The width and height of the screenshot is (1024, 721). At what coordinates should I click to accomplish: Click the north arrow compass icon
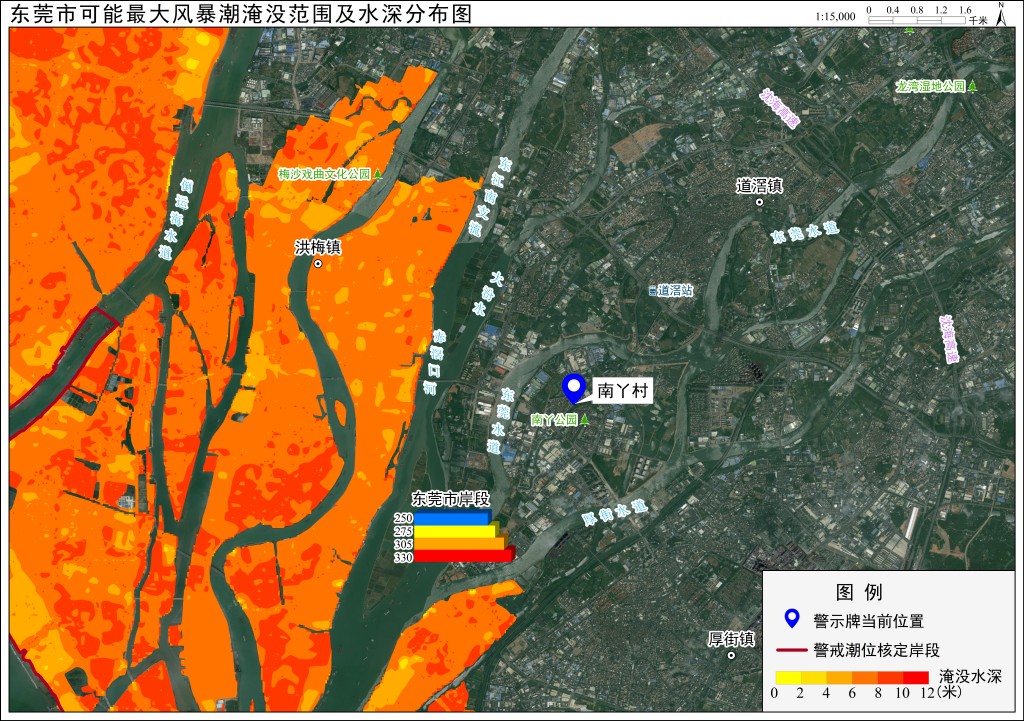pos(1001,14)
